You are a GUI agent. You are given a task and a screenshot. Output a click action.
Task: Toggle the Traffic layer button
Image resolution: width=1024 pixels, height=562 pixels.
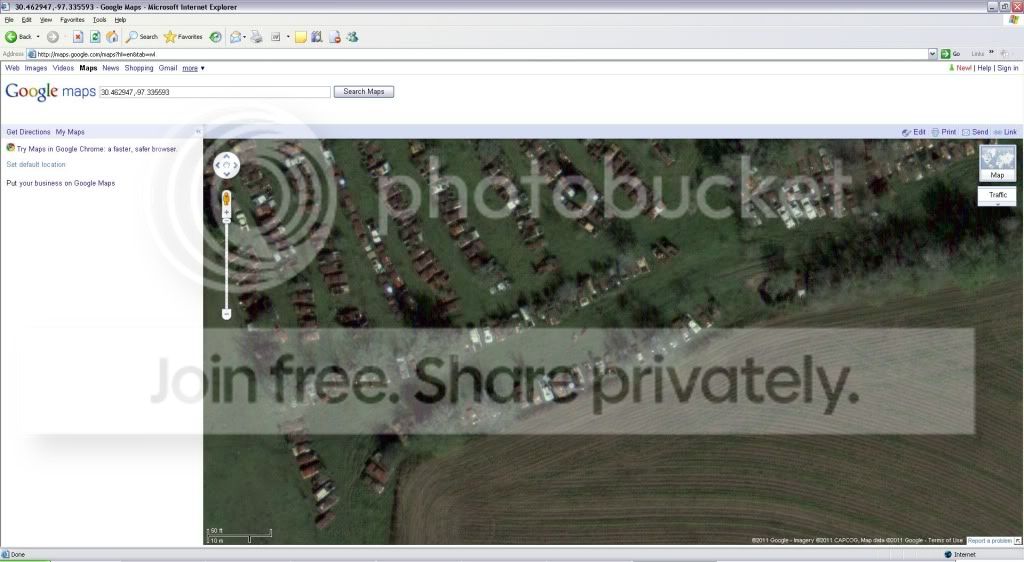tap(997, 195)
